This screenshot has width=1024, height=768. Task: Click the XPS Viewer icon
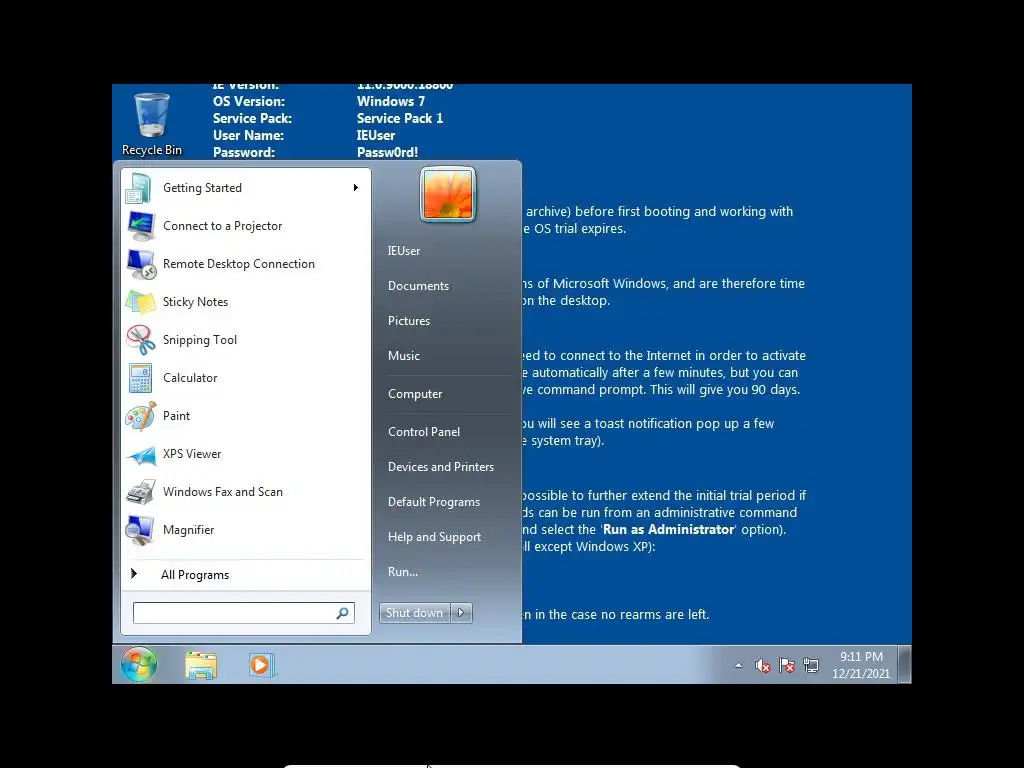[140, 455]
